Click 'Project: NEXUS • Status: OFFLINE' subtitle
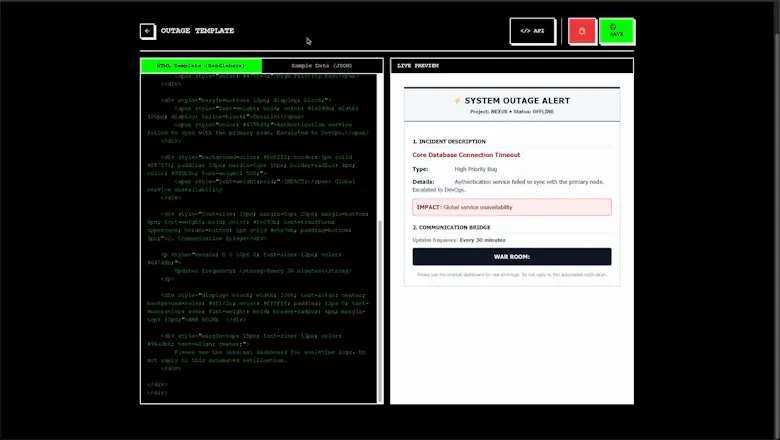Screen dimensions: 780x440 point(512,112)
